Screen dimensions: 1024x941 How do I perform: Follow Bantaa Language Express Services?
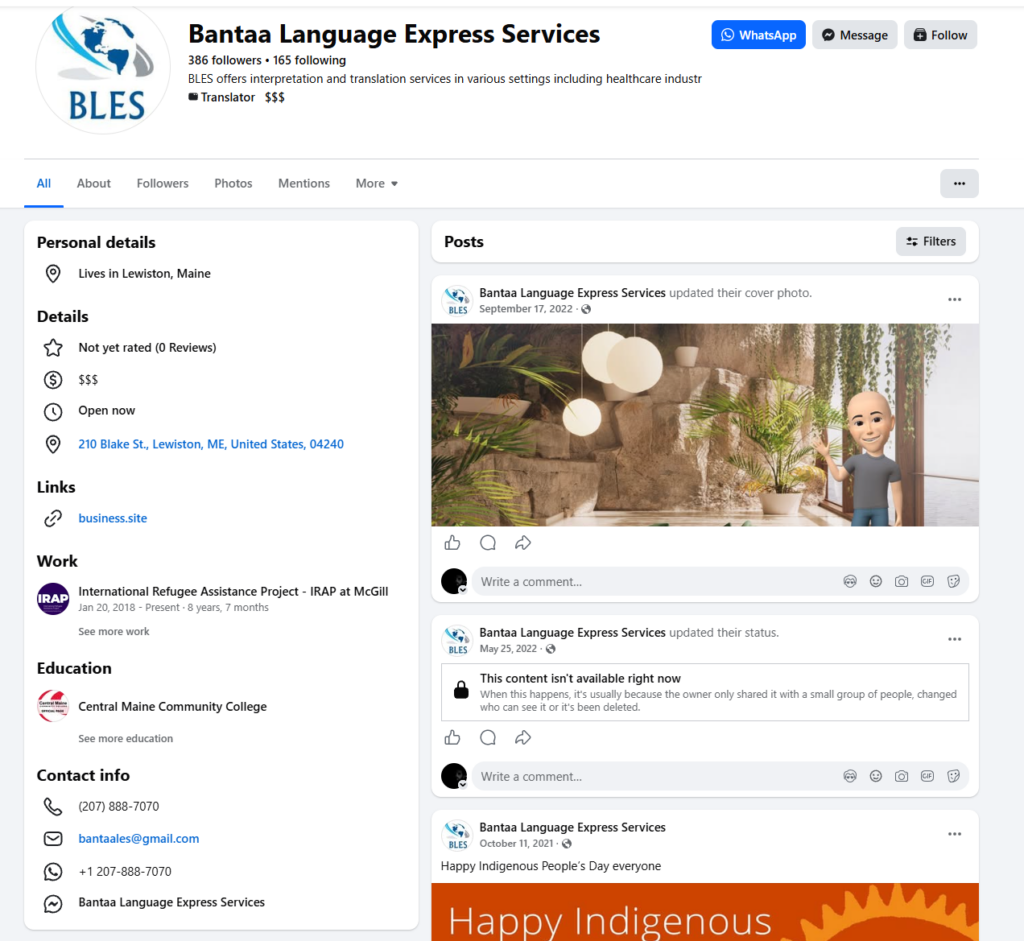[x=940, y=35]
